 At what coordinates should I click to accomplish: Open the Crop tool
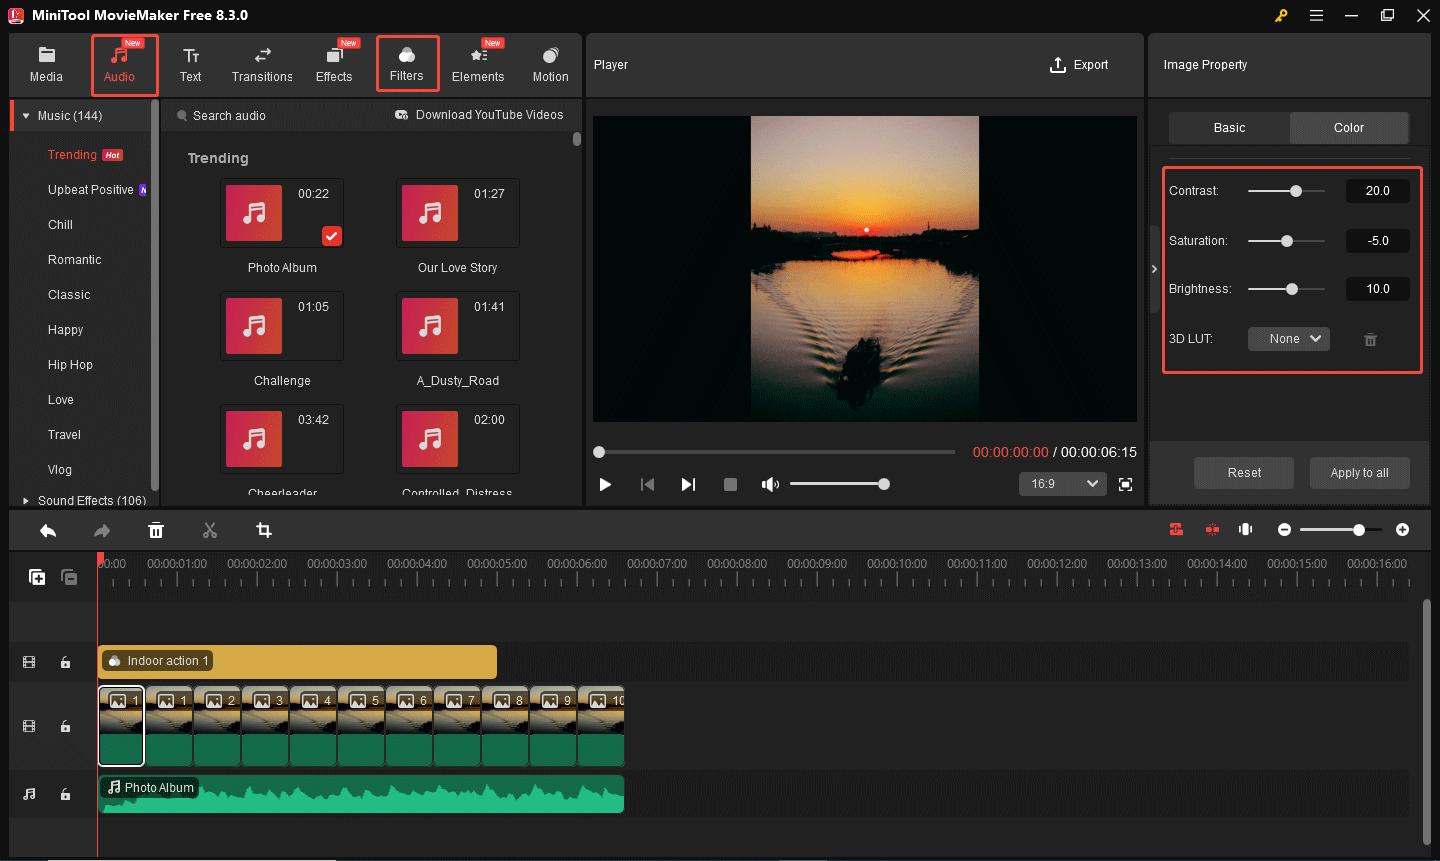[264, 530]
